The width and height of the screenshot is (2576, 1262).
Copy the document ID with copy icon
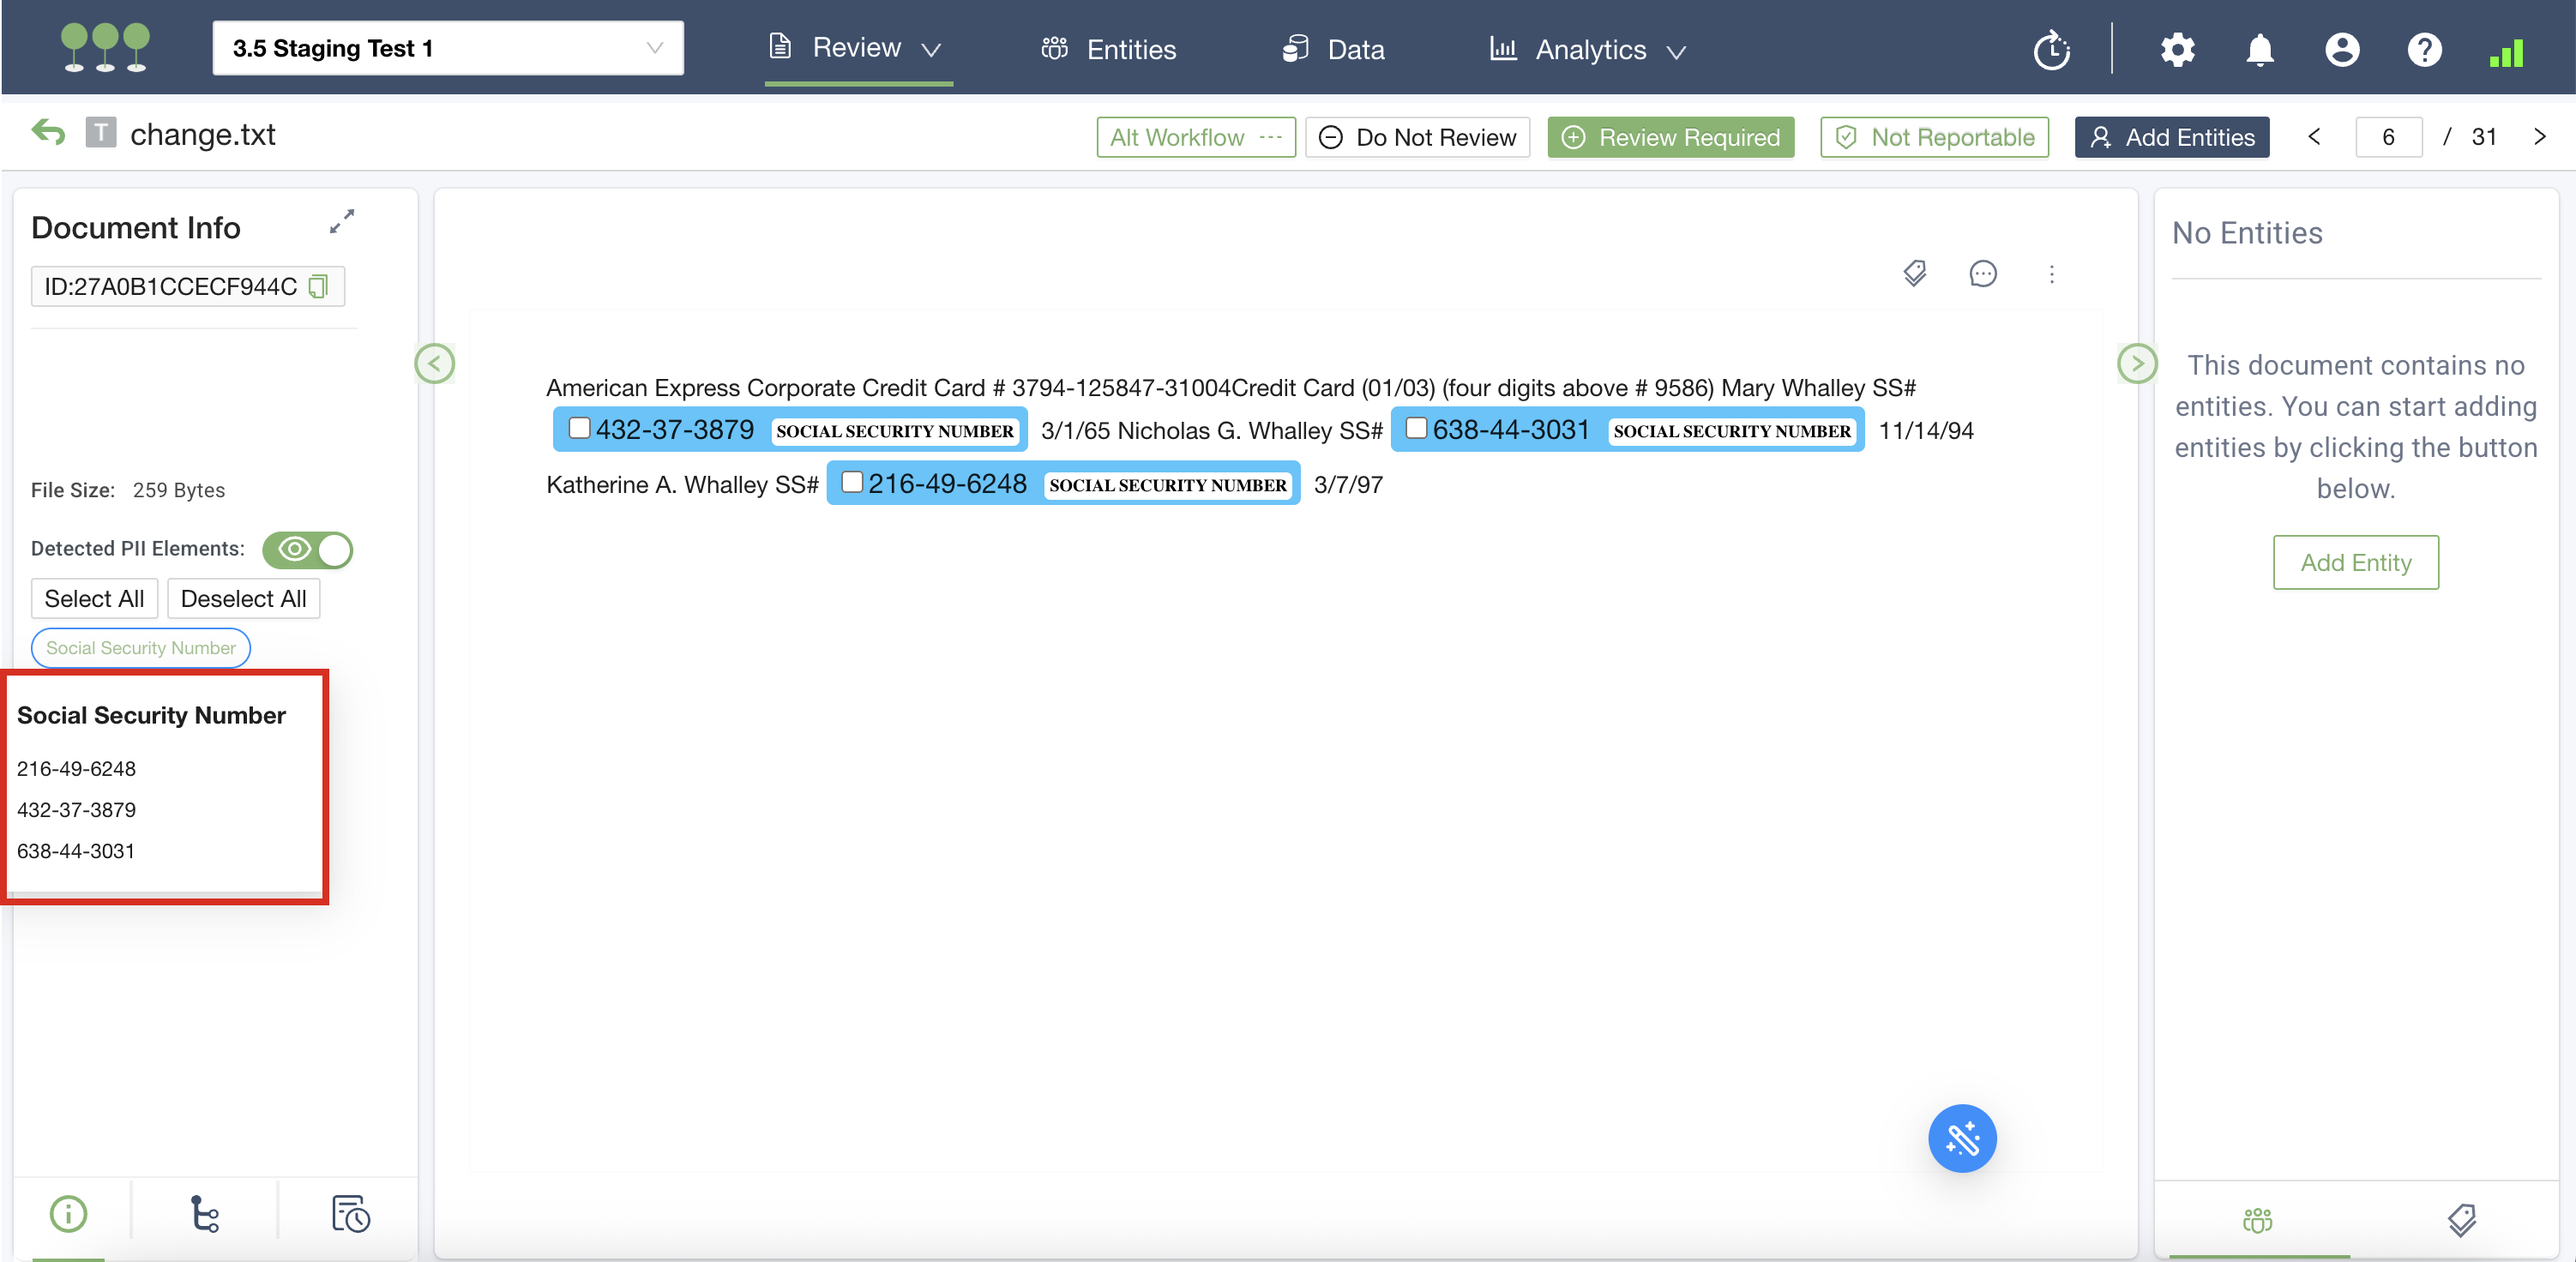point(319,287)
